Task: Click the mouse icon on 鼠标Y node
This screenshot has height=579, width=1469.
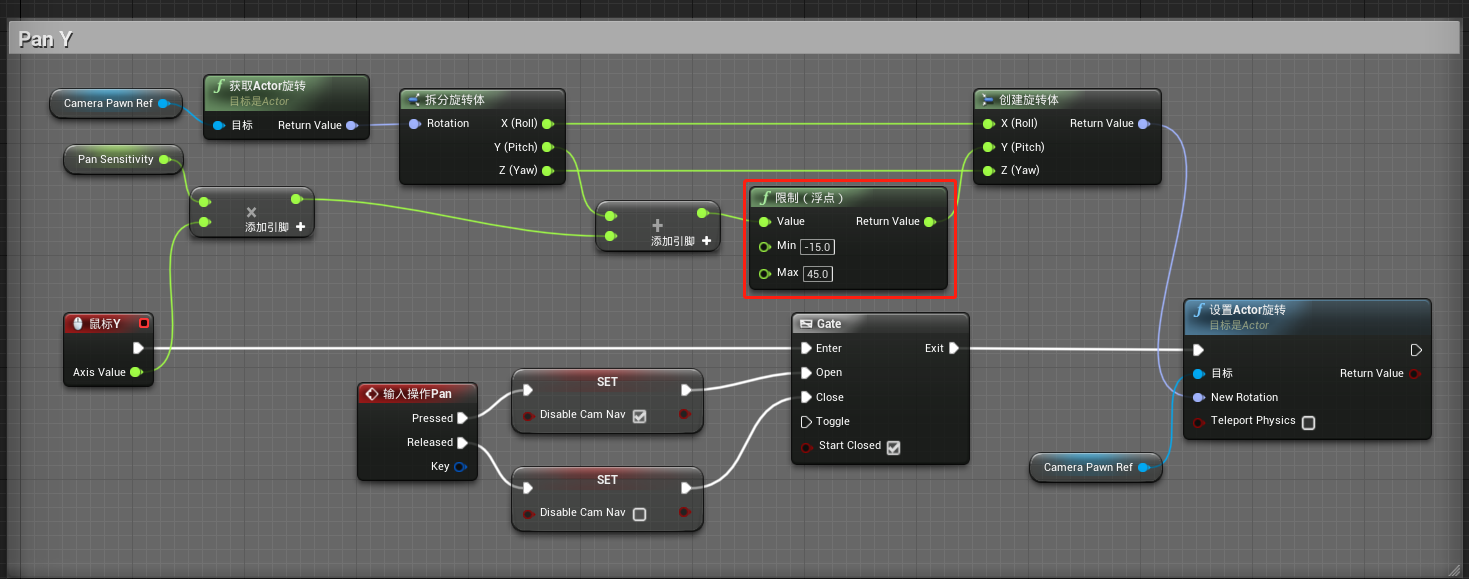Action: tap(78, 324)
